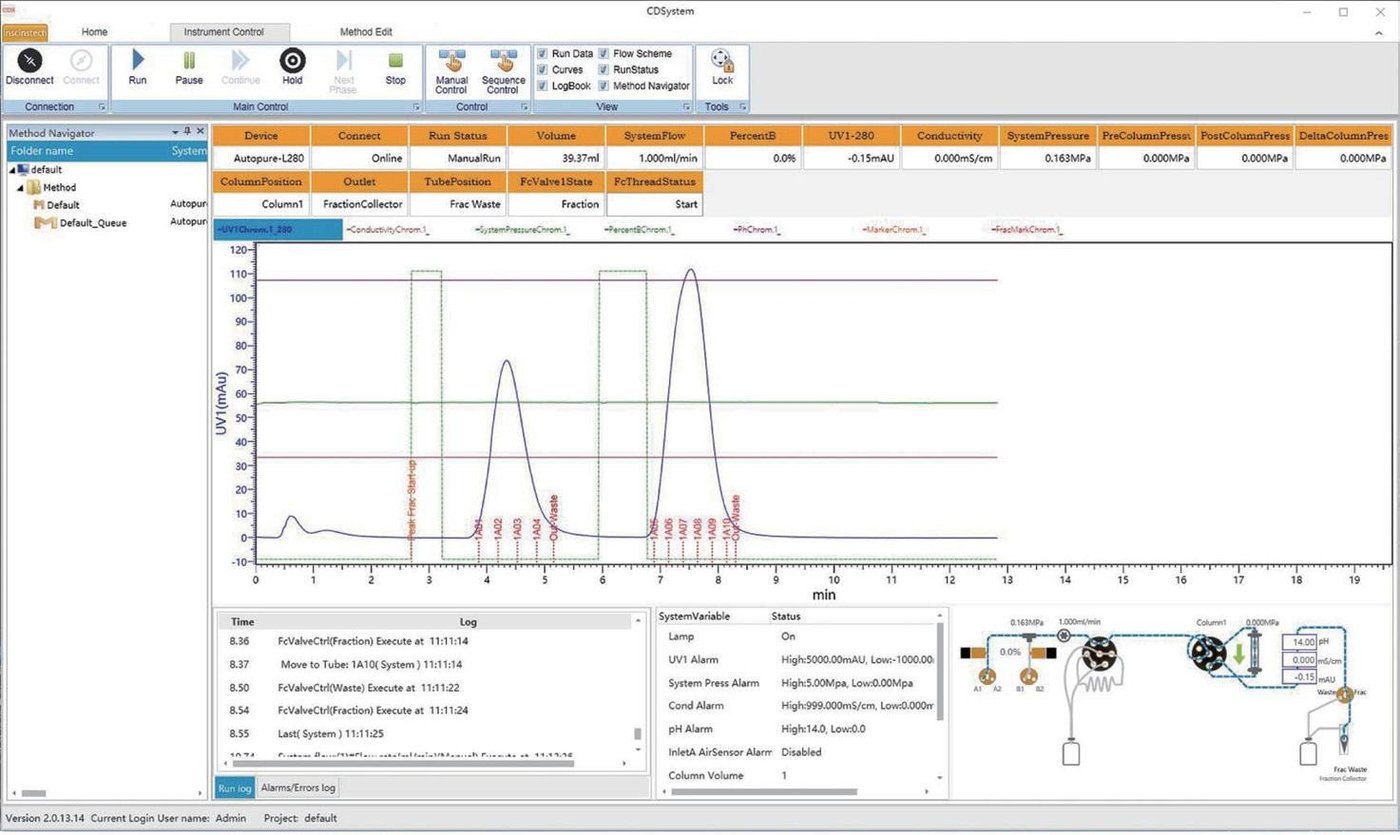The image size is (1400, 835).
Task: Toggle the LogBook checkbox
Action: click(x=542, y=85)
